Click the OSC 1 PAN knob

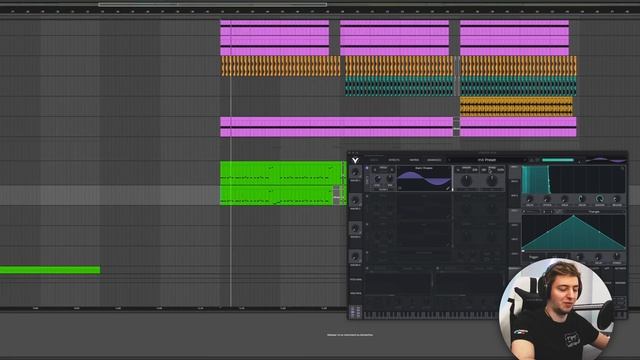click(x=390, y=179)
